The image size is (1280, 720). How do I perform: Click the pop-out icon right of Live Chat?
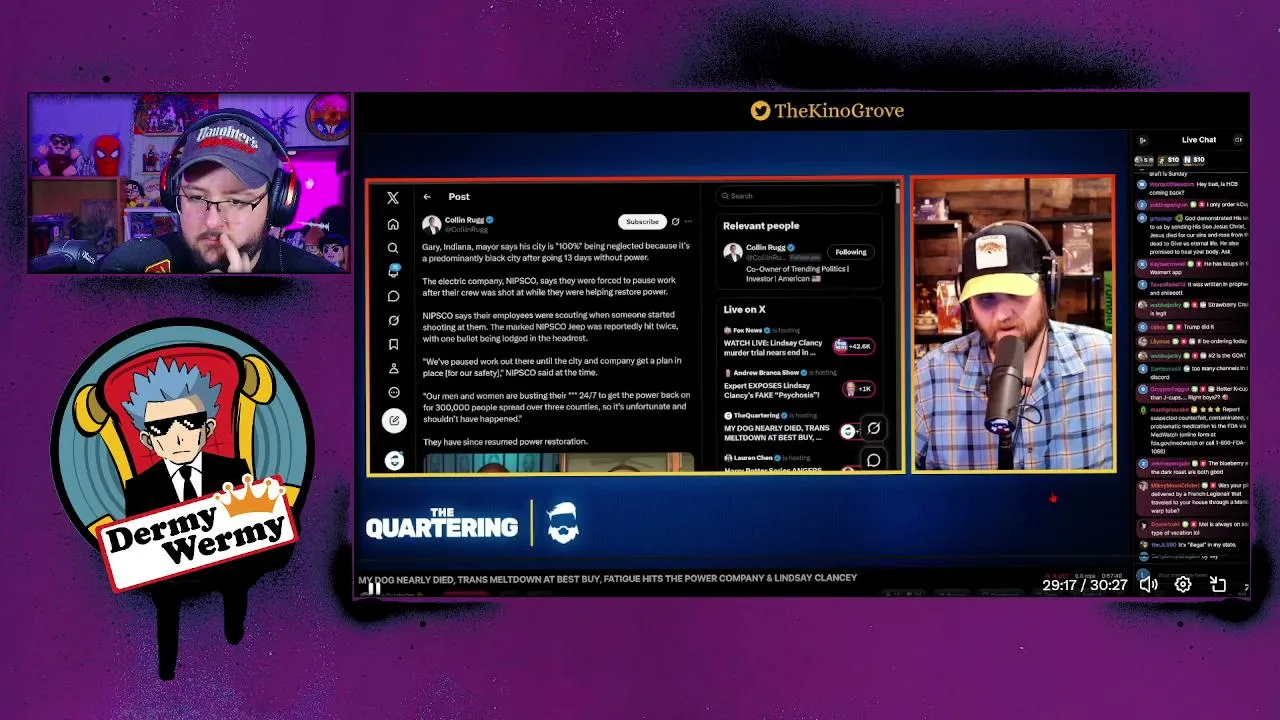1238,140
